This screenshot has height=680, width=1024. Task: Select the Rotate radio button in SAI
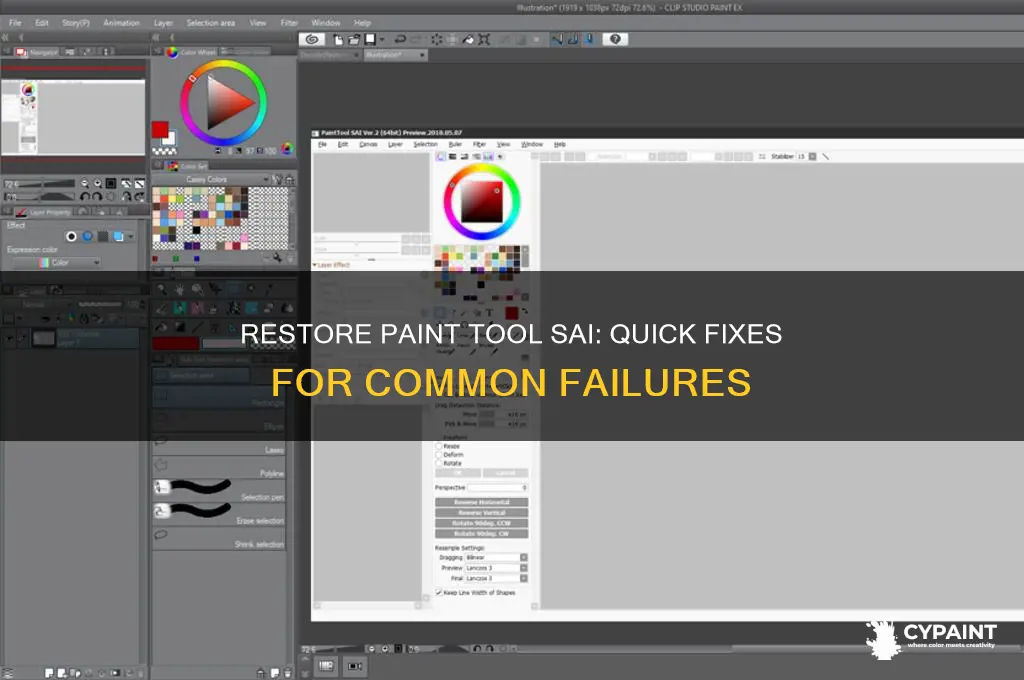pos(439,463)
